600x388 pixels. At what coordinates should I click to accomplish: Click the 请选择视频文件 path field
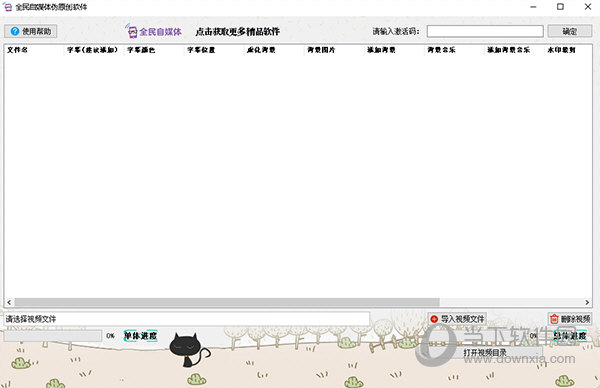pyautogui.click(x=187, y=319)
